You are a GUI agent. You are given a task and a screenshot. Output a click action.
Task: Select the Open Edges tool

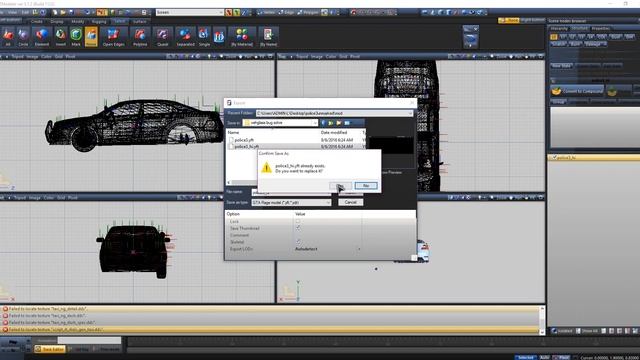(113, 37)
